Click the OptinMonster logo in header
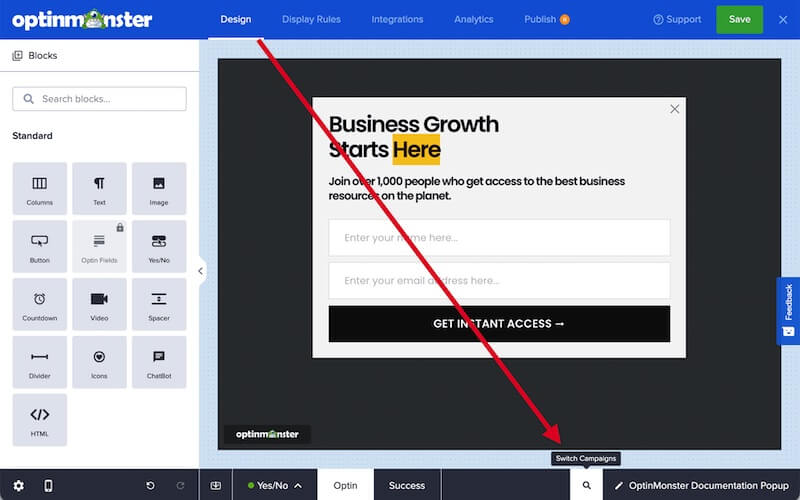Screen dimensions: 800x500 point(82,19)
